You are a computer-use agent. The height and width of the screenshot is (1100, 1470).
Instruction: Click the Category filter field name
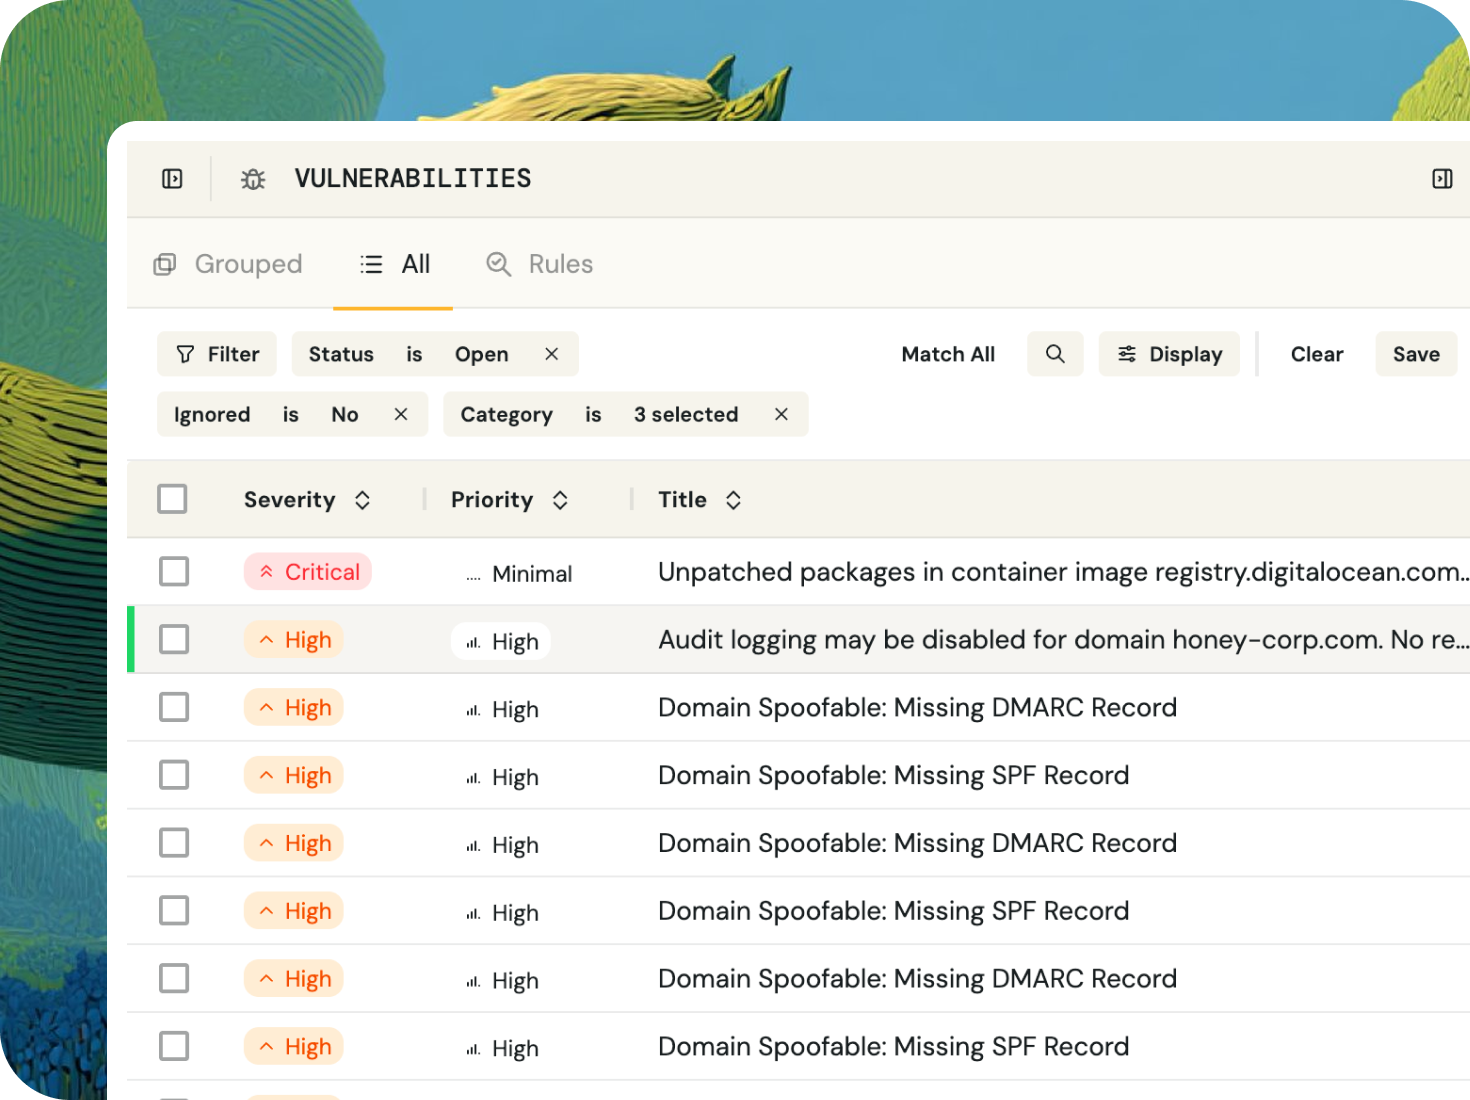(x=506, y=414)
